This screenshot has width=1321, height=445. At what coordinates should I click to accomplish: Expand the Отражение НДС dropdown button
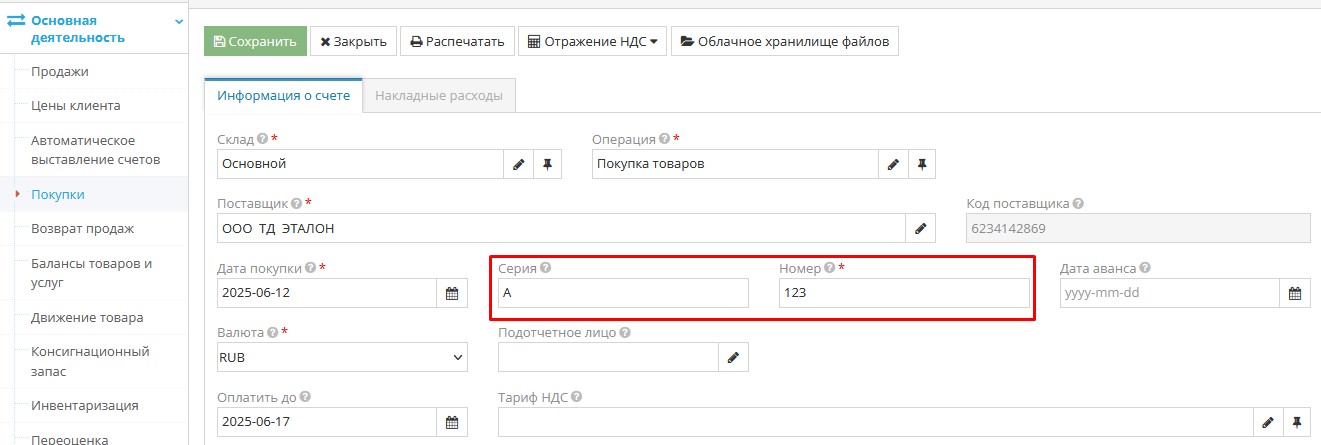pyautogui.click(x=592, y=42)
